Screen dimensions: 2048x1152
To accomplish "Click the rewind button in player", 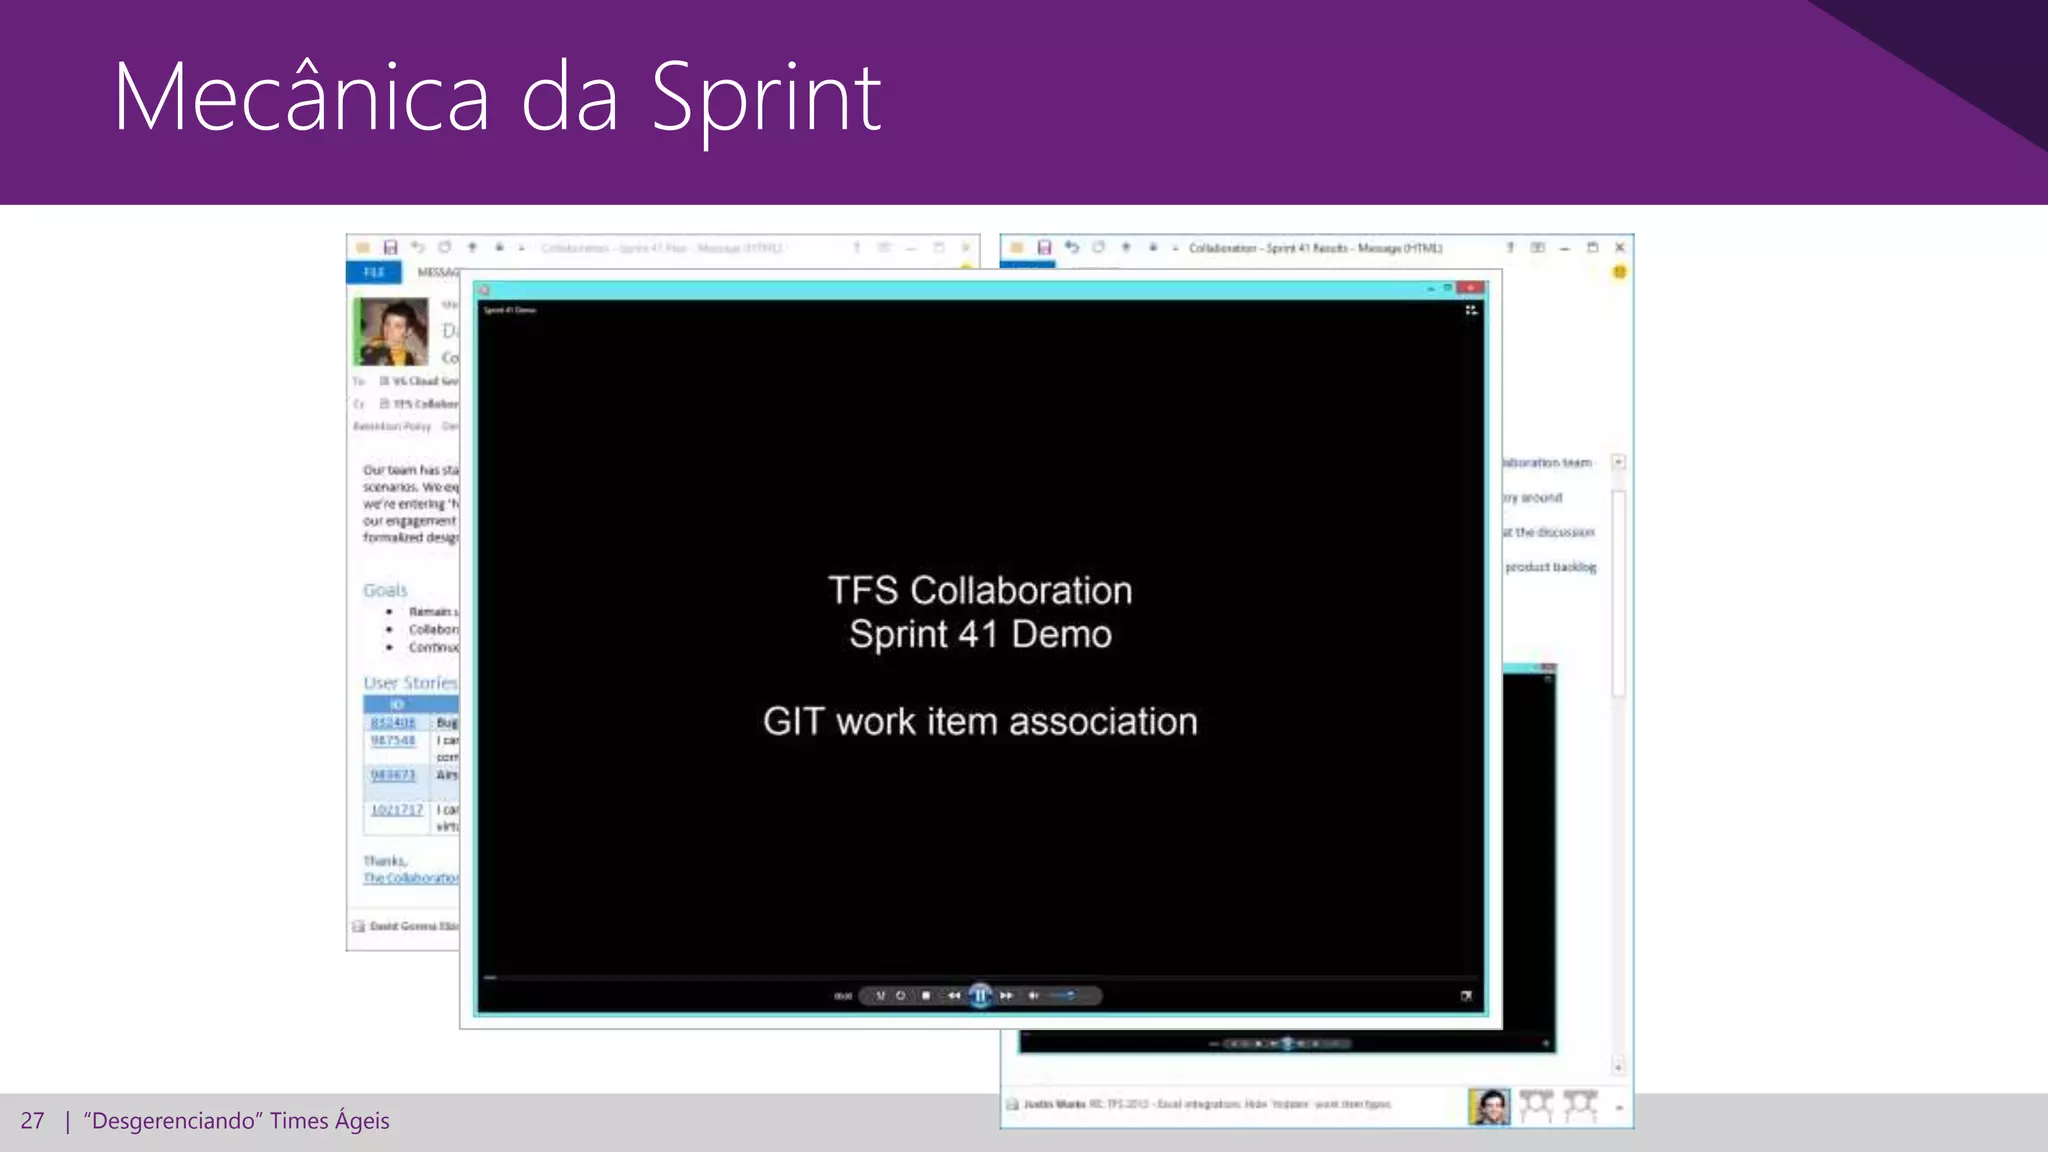I will [x=953, y=995].
